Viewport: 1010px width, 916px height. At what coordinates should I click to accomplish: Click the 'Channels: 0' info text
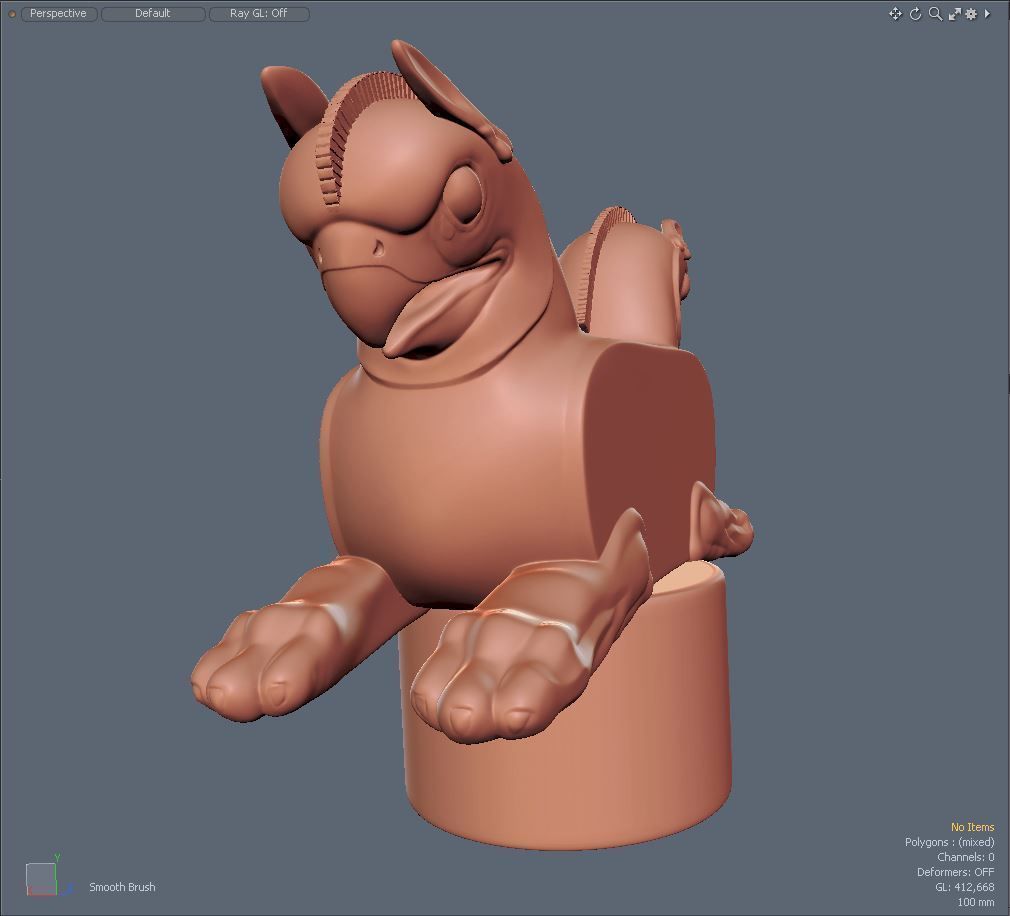point(966,857)
